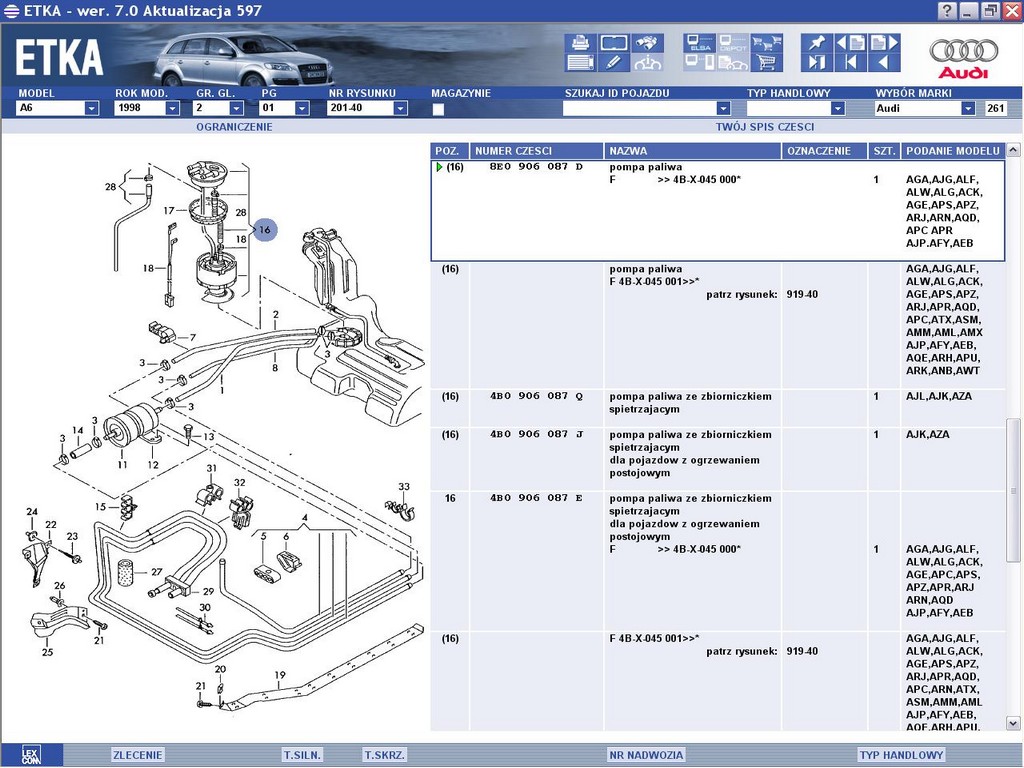Image resolution: width=1024 pixels, height=768 pixels.
Task: Click the exit door arrow icon
Action: pyautogui.click(x=816, y=63)
